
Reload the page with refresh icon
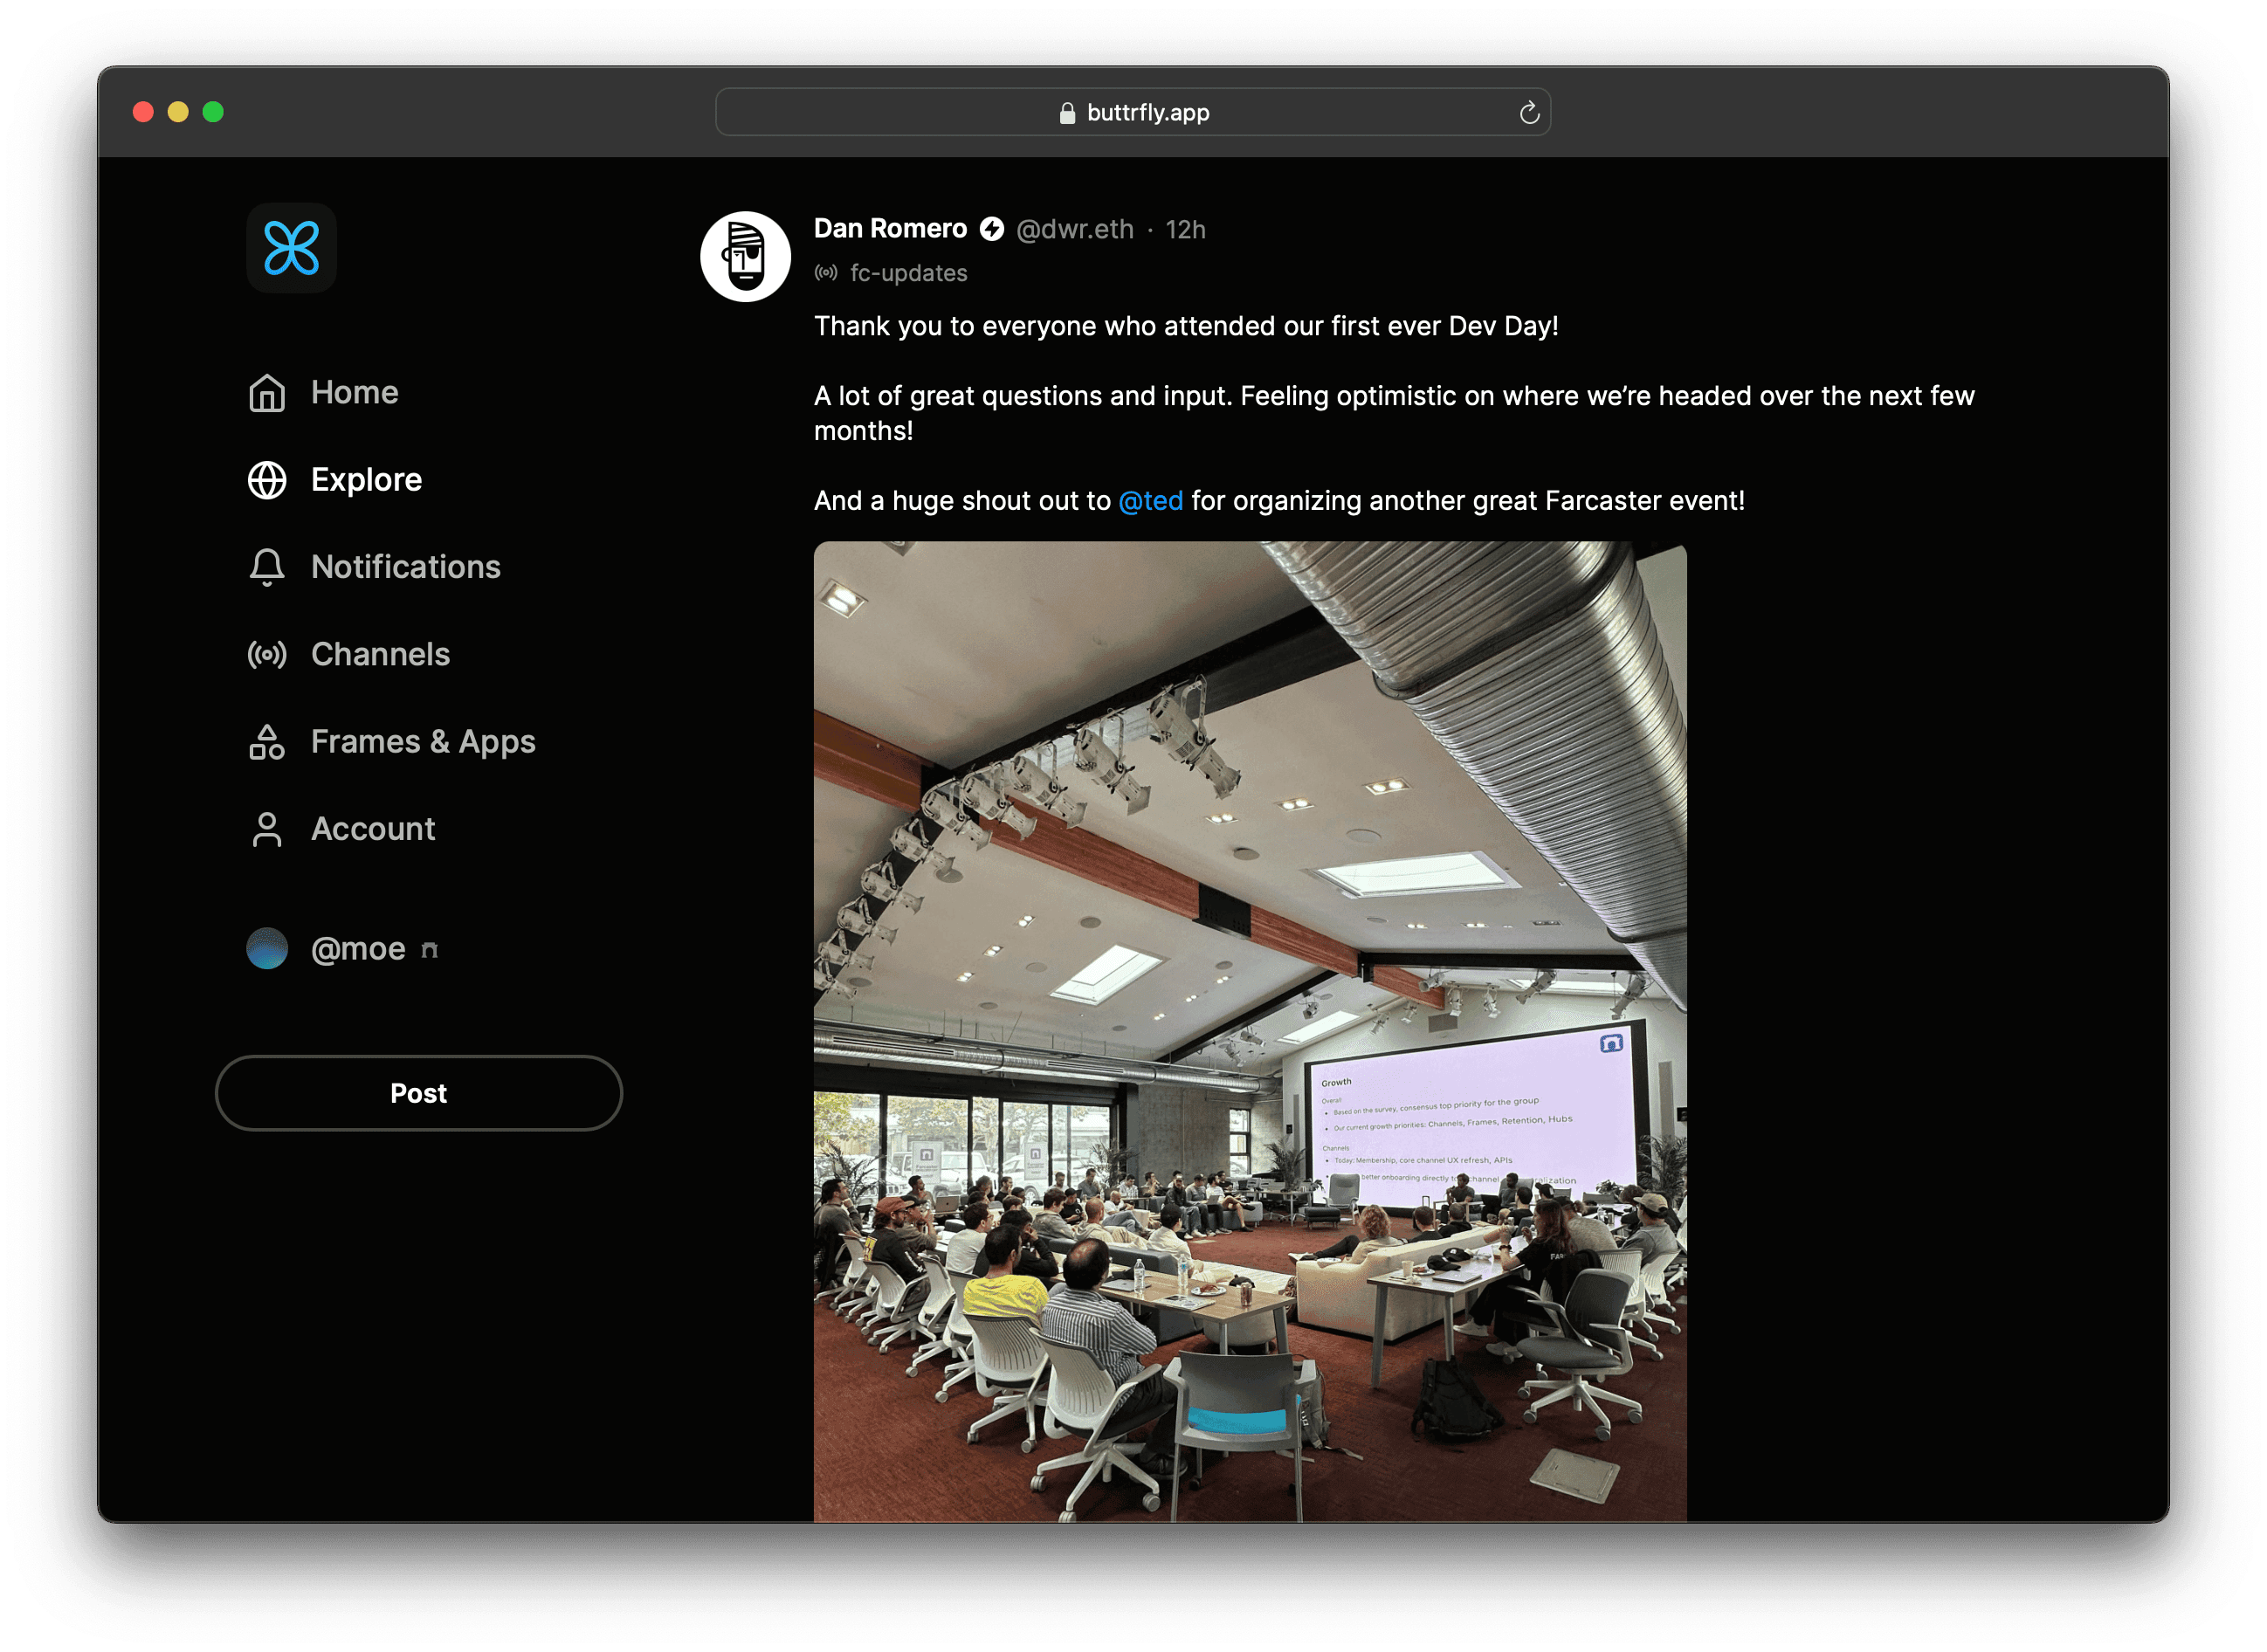coord(1528,113)
